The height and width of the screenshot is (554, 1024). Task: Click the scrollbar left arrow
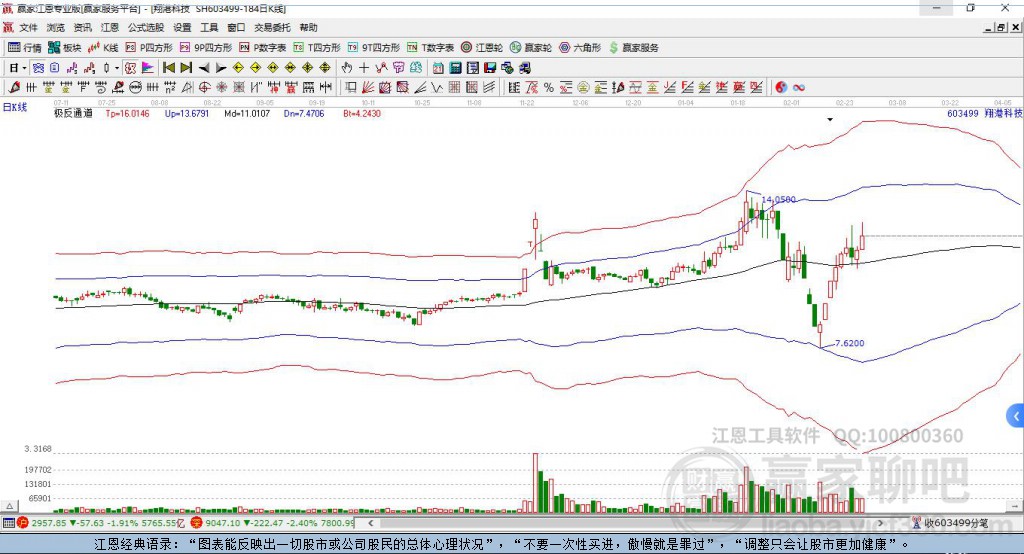pyautogui.click(x=370, y=523)
